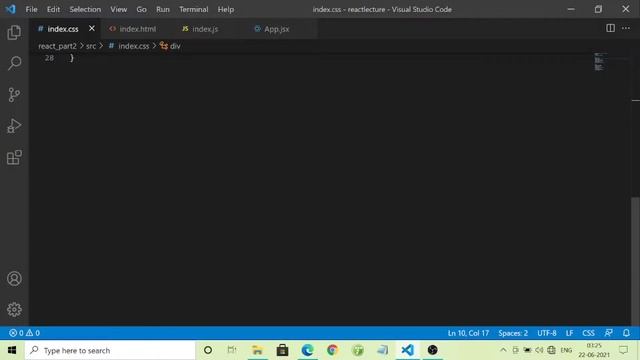Screen dimensions: 640x360
Task: Change end of line sequence LF
Action: click(x=569, y=333)
